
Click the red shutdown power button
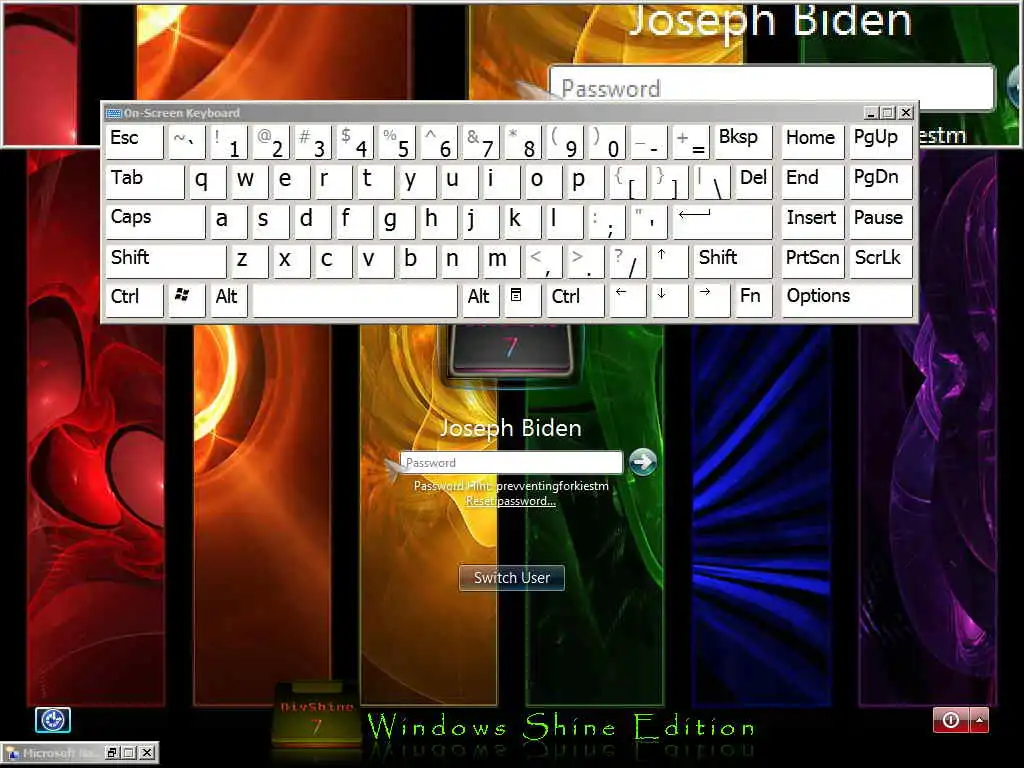coord(951,720)
